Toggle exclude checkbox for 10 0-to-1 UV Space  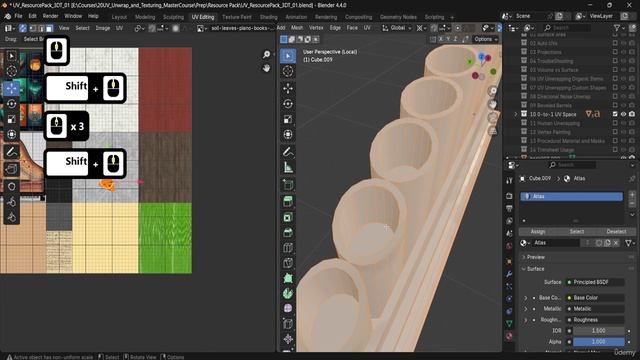(x=615, y=114)
